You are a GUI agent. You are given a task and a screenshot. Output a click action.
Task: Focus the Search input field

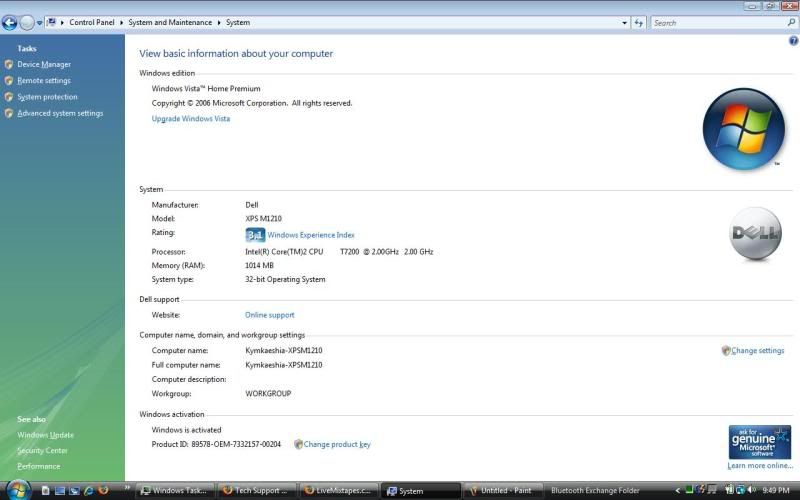[719, 23]
